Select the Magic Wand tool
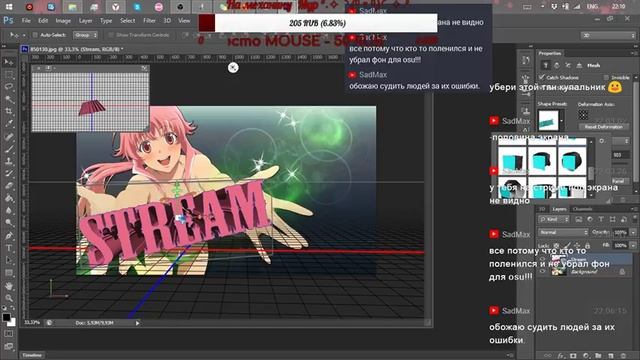Screen dimensions: 640x360 [8, 99]
